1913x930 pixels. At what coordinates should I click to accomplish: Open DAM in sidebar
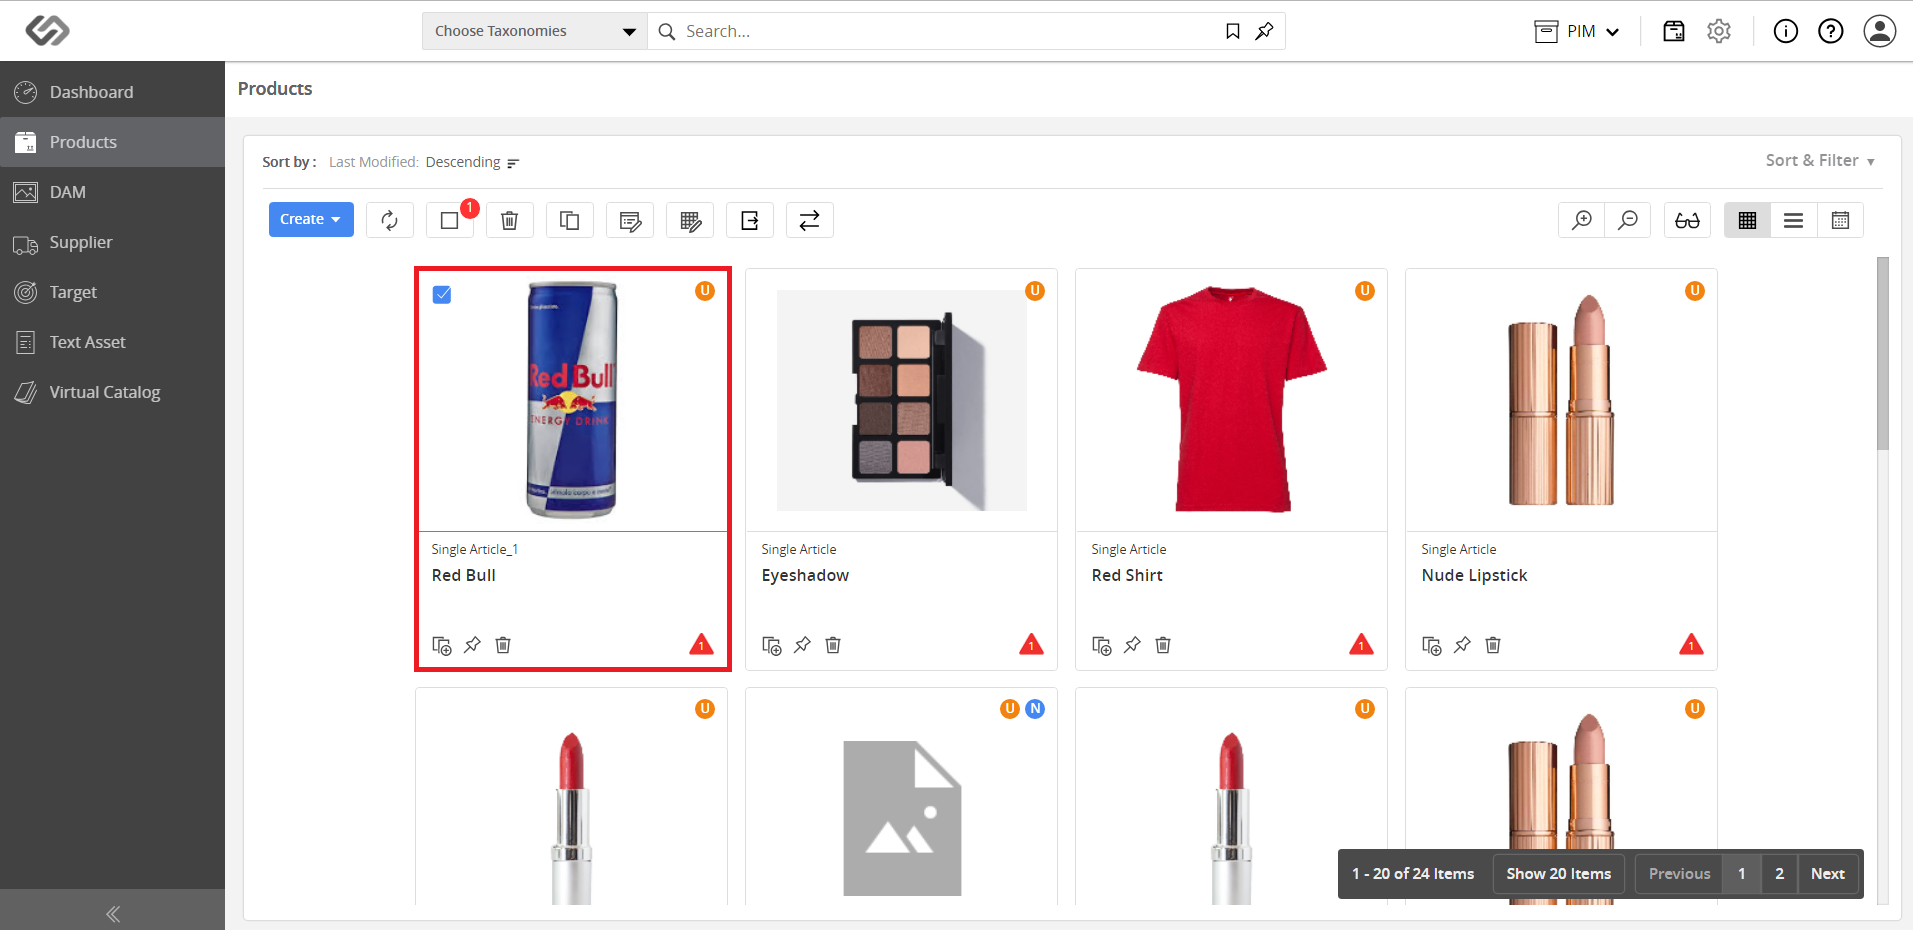(112, 192)
